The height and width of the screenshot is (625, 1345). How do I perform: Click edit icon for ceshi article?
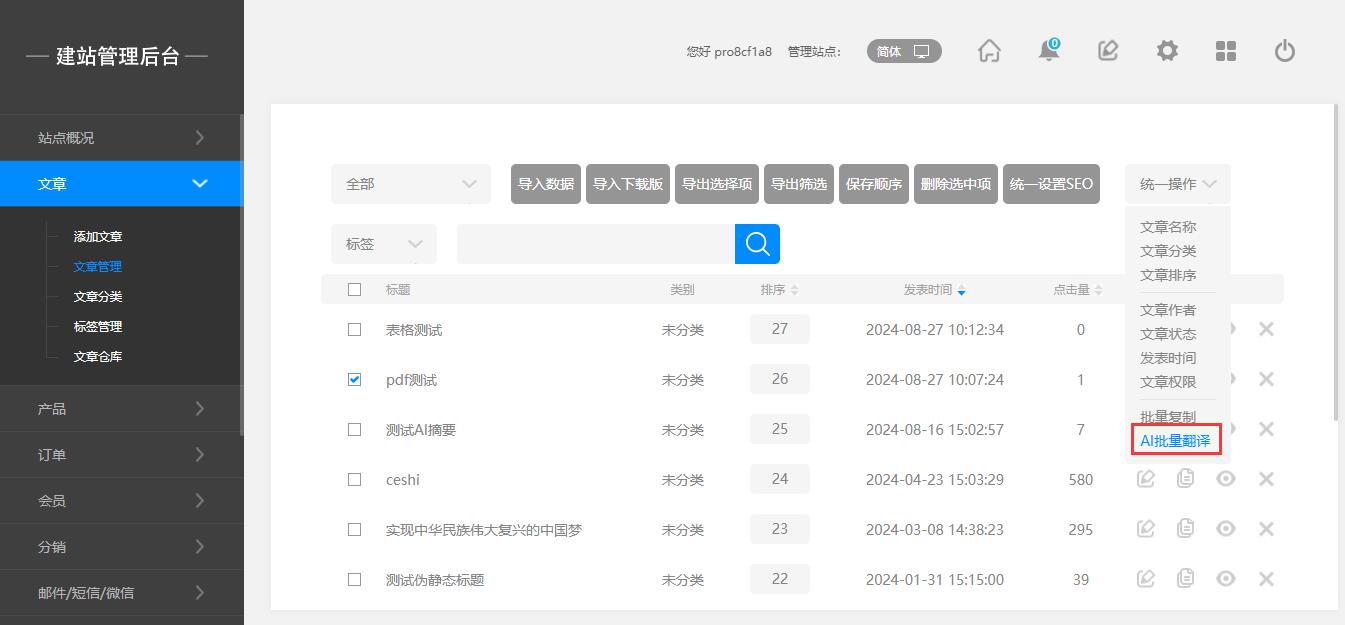[1146, 479]
